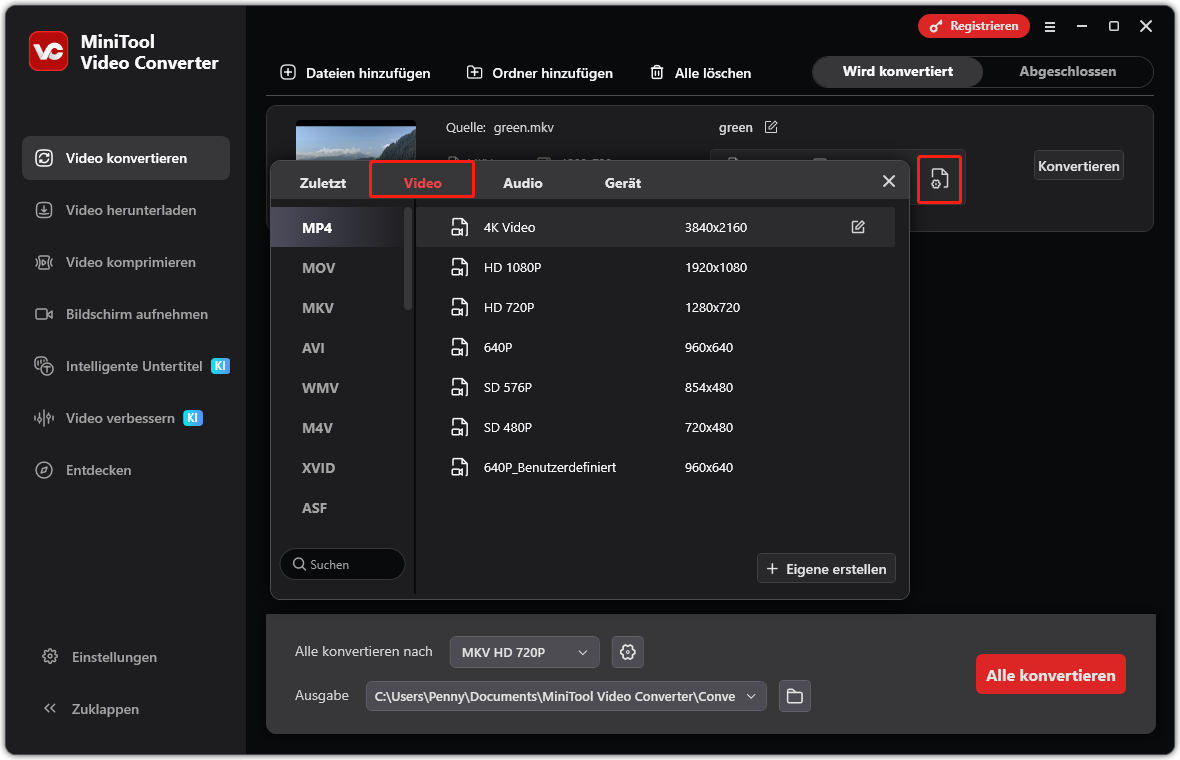Screen dimensions: 1180x760
Task: Open the hamburger menu icon
Action: click(1050, 26)
